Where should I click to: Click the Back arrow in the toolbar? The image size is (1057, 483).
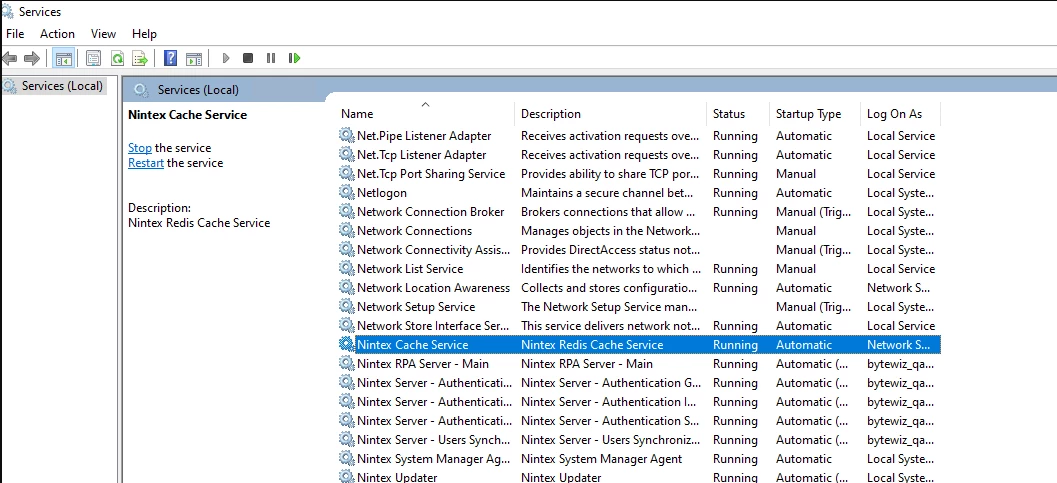pos(9,59)
